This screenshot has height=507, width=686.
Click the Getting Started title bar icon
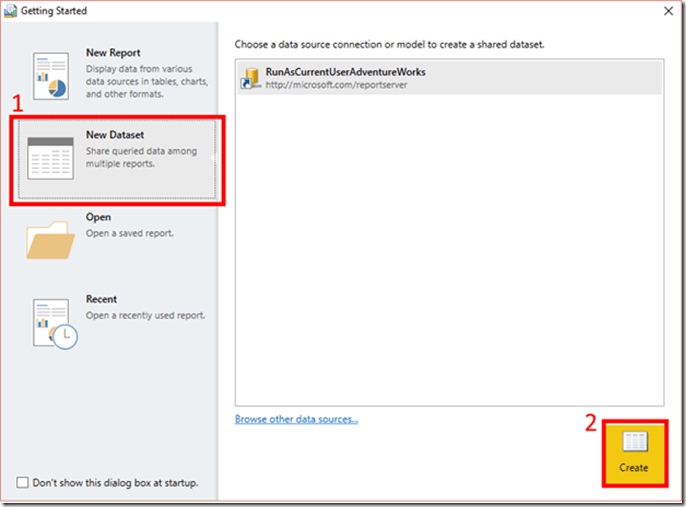10,11
